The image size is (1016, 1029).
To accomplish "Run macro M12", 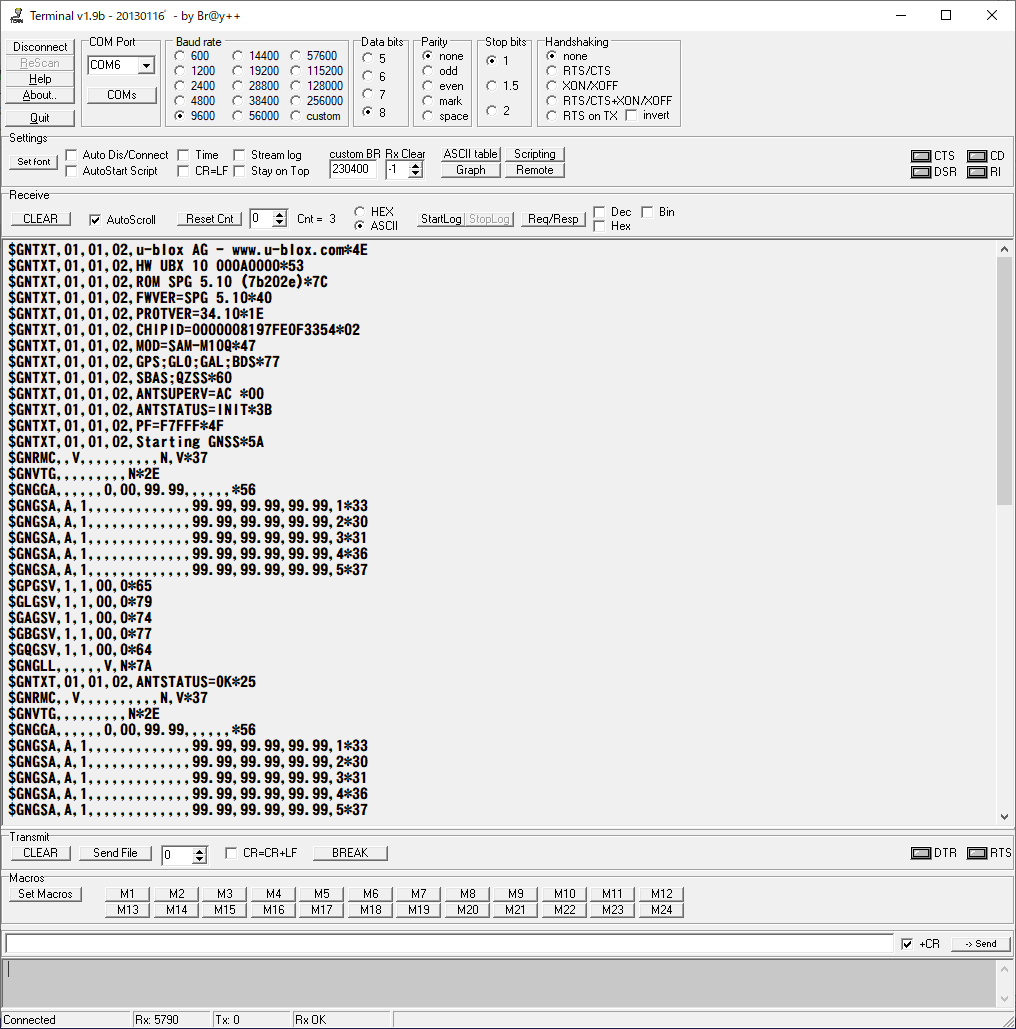I will pos(662,894).
